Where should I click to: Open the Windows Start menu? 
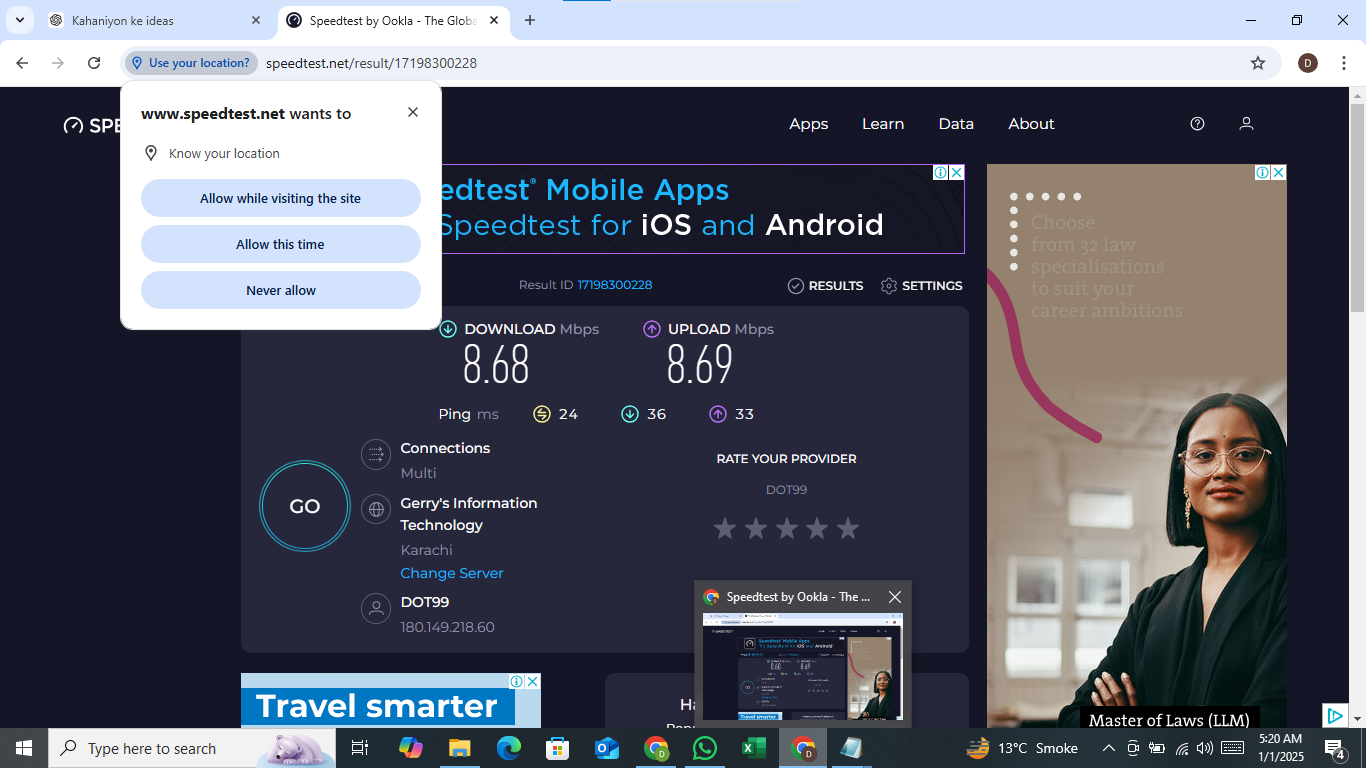click(24, 748)
